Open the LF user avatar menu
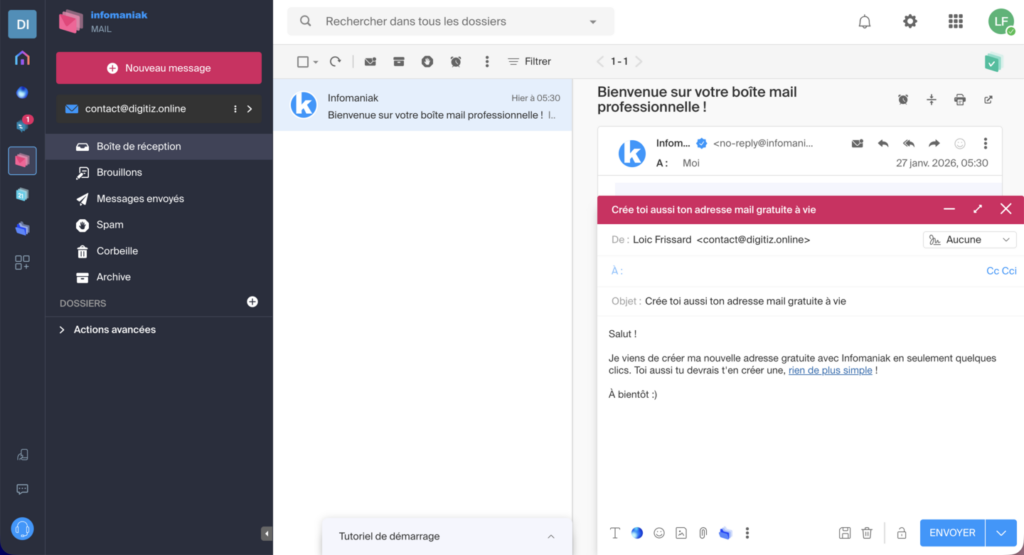The height and width of the screenshot is (555, 1024). pos(1000,22)
